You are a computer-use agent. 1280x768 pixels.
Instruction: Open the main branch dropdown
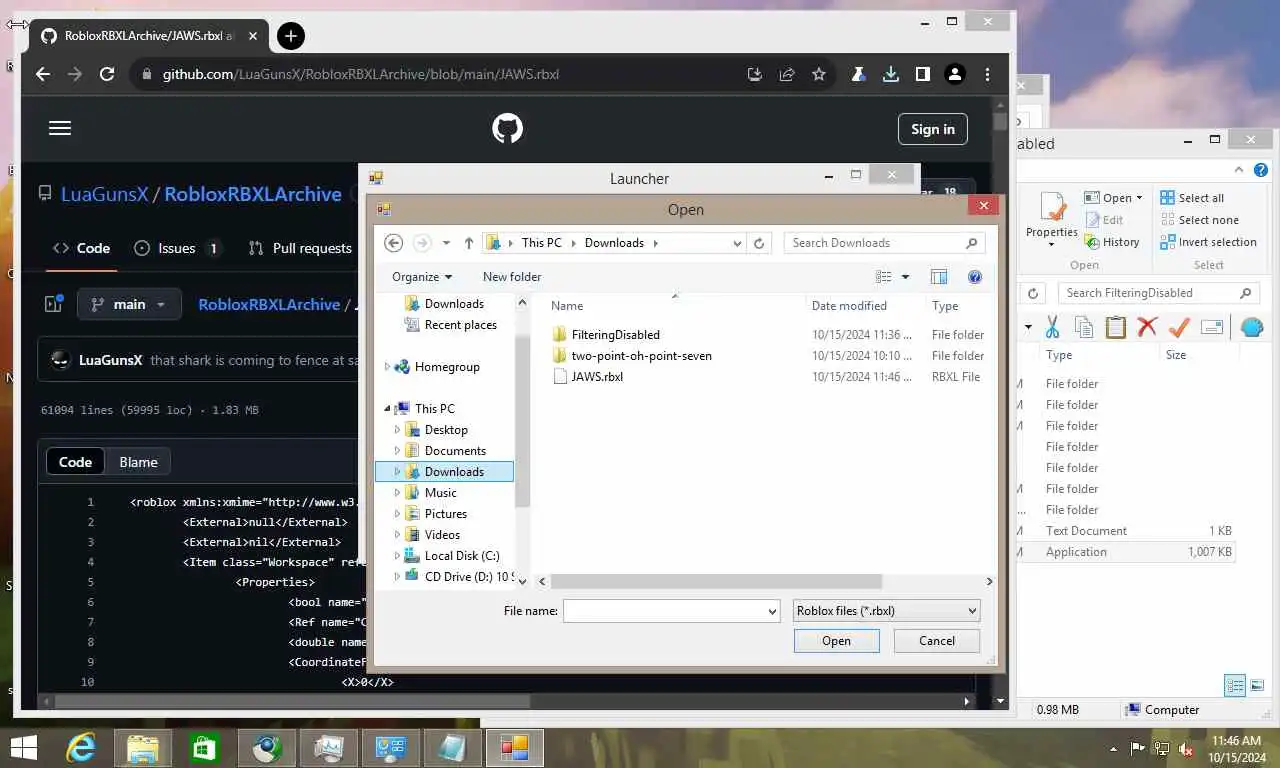click(129, 304)
